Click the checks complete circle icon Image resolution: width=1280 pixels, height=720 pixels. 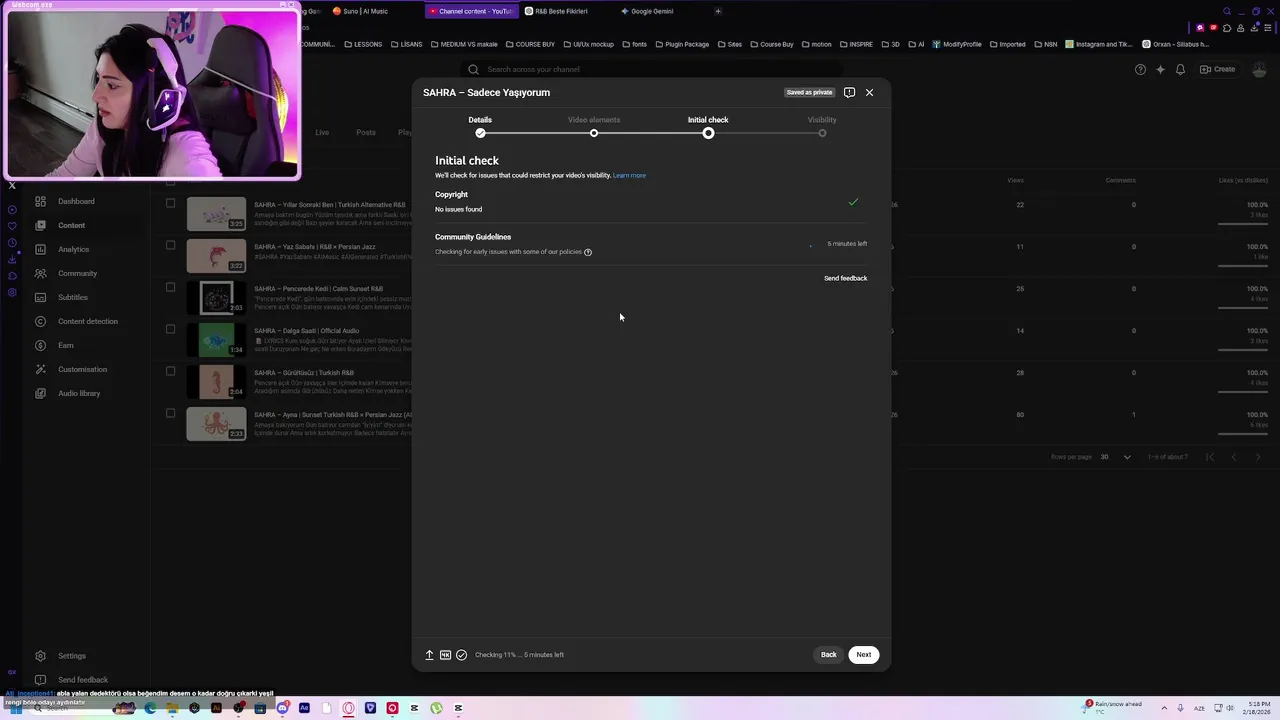coord(461,655)
